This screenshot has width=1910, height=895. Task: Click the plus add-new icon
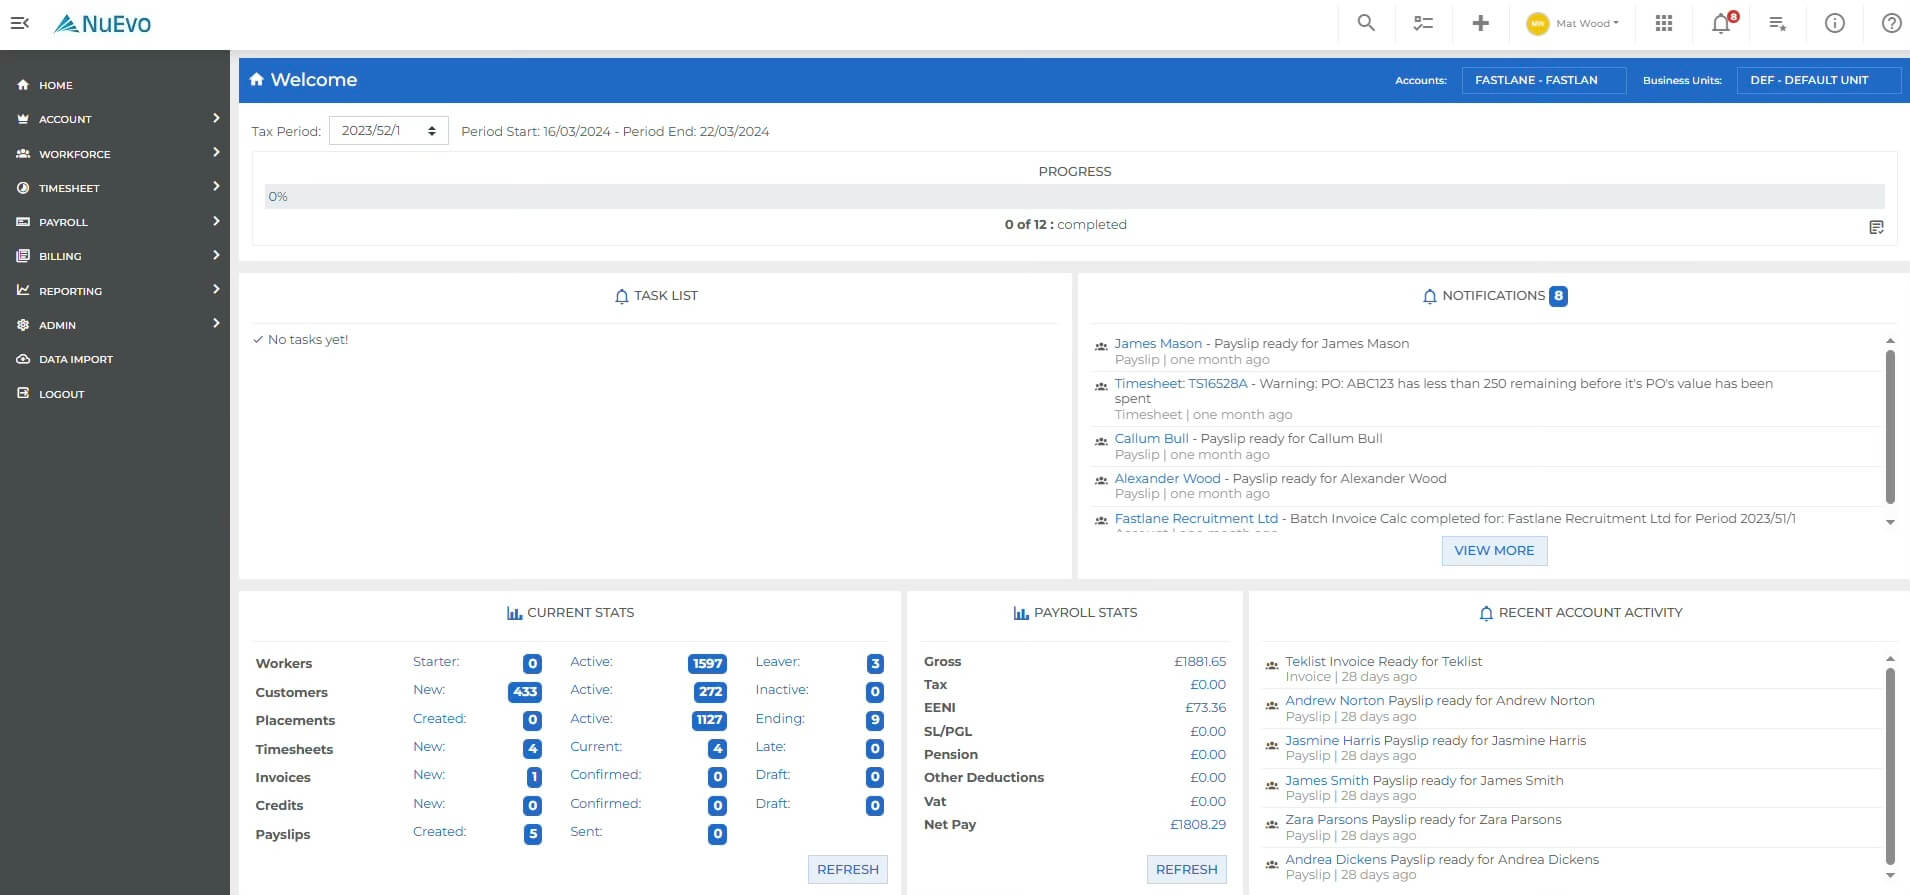[x=1480, y=23]
